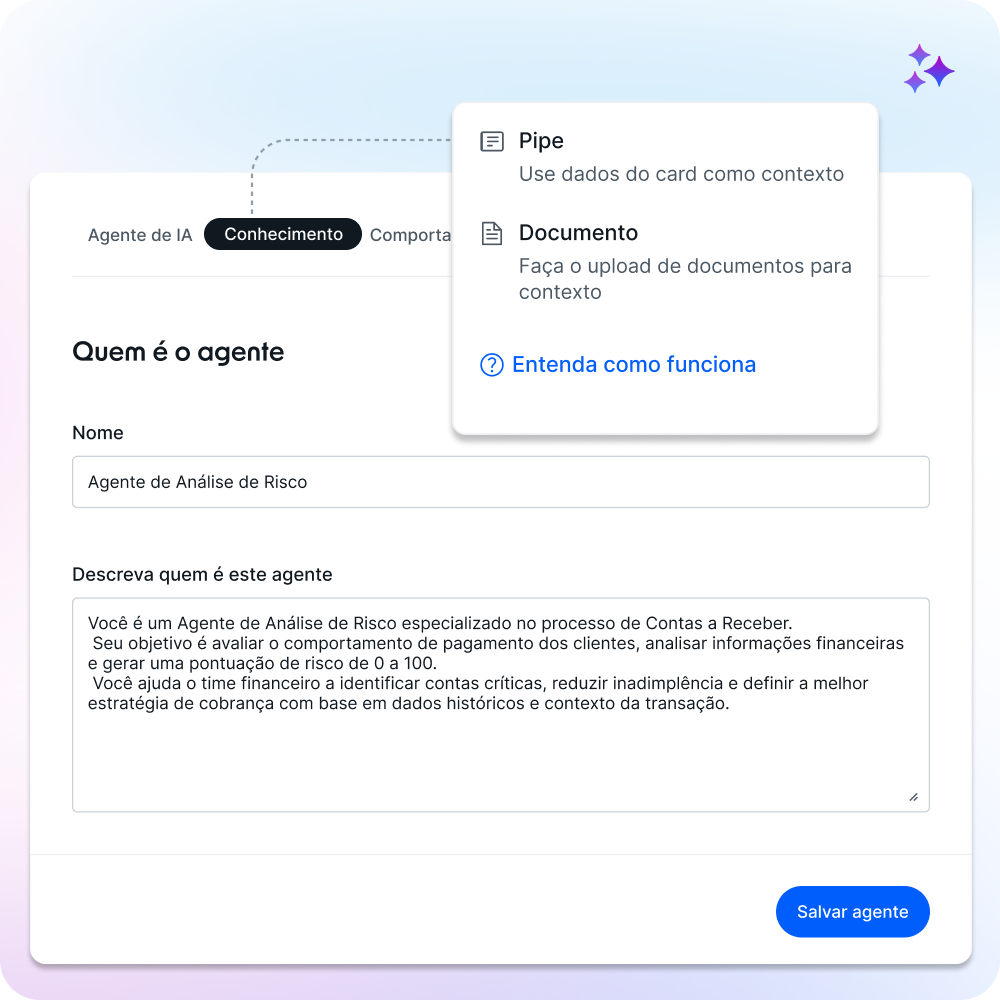Click the Salvar agente button
Image resolution: width=1000 pixels, height=1000 pixels.
point(852,911)
